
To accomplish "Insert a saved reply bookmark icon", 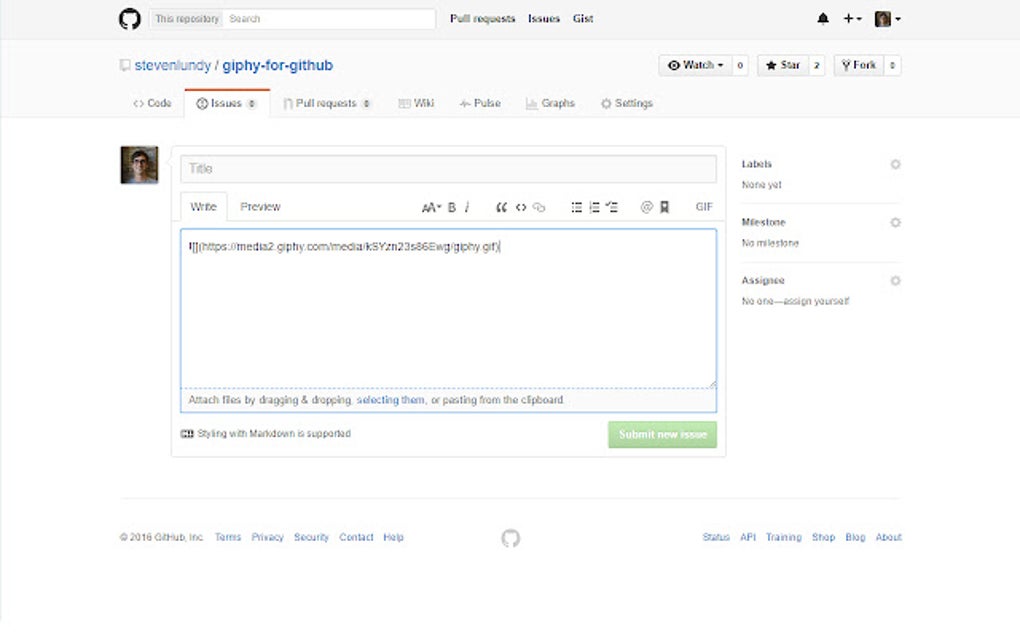I will coord(664,207).
